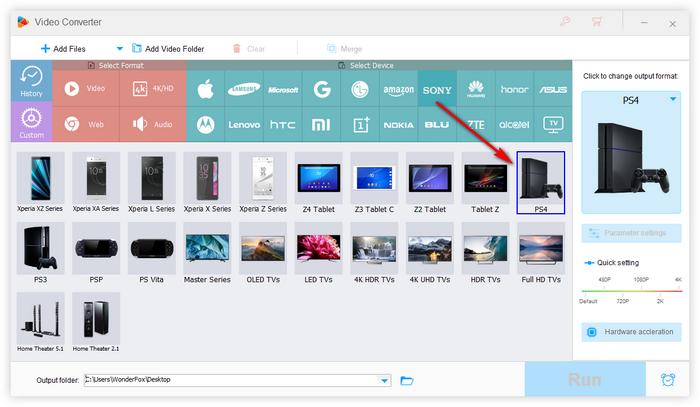Select the Z4 Tablet device
Image resolution: width=700 pixels, height=407 pixels.
[x=318, y=182]
